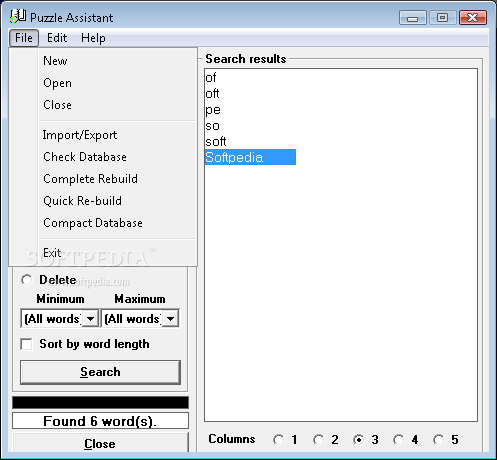
Task: Select the Delete radio button
Action: tap(26, 280)
